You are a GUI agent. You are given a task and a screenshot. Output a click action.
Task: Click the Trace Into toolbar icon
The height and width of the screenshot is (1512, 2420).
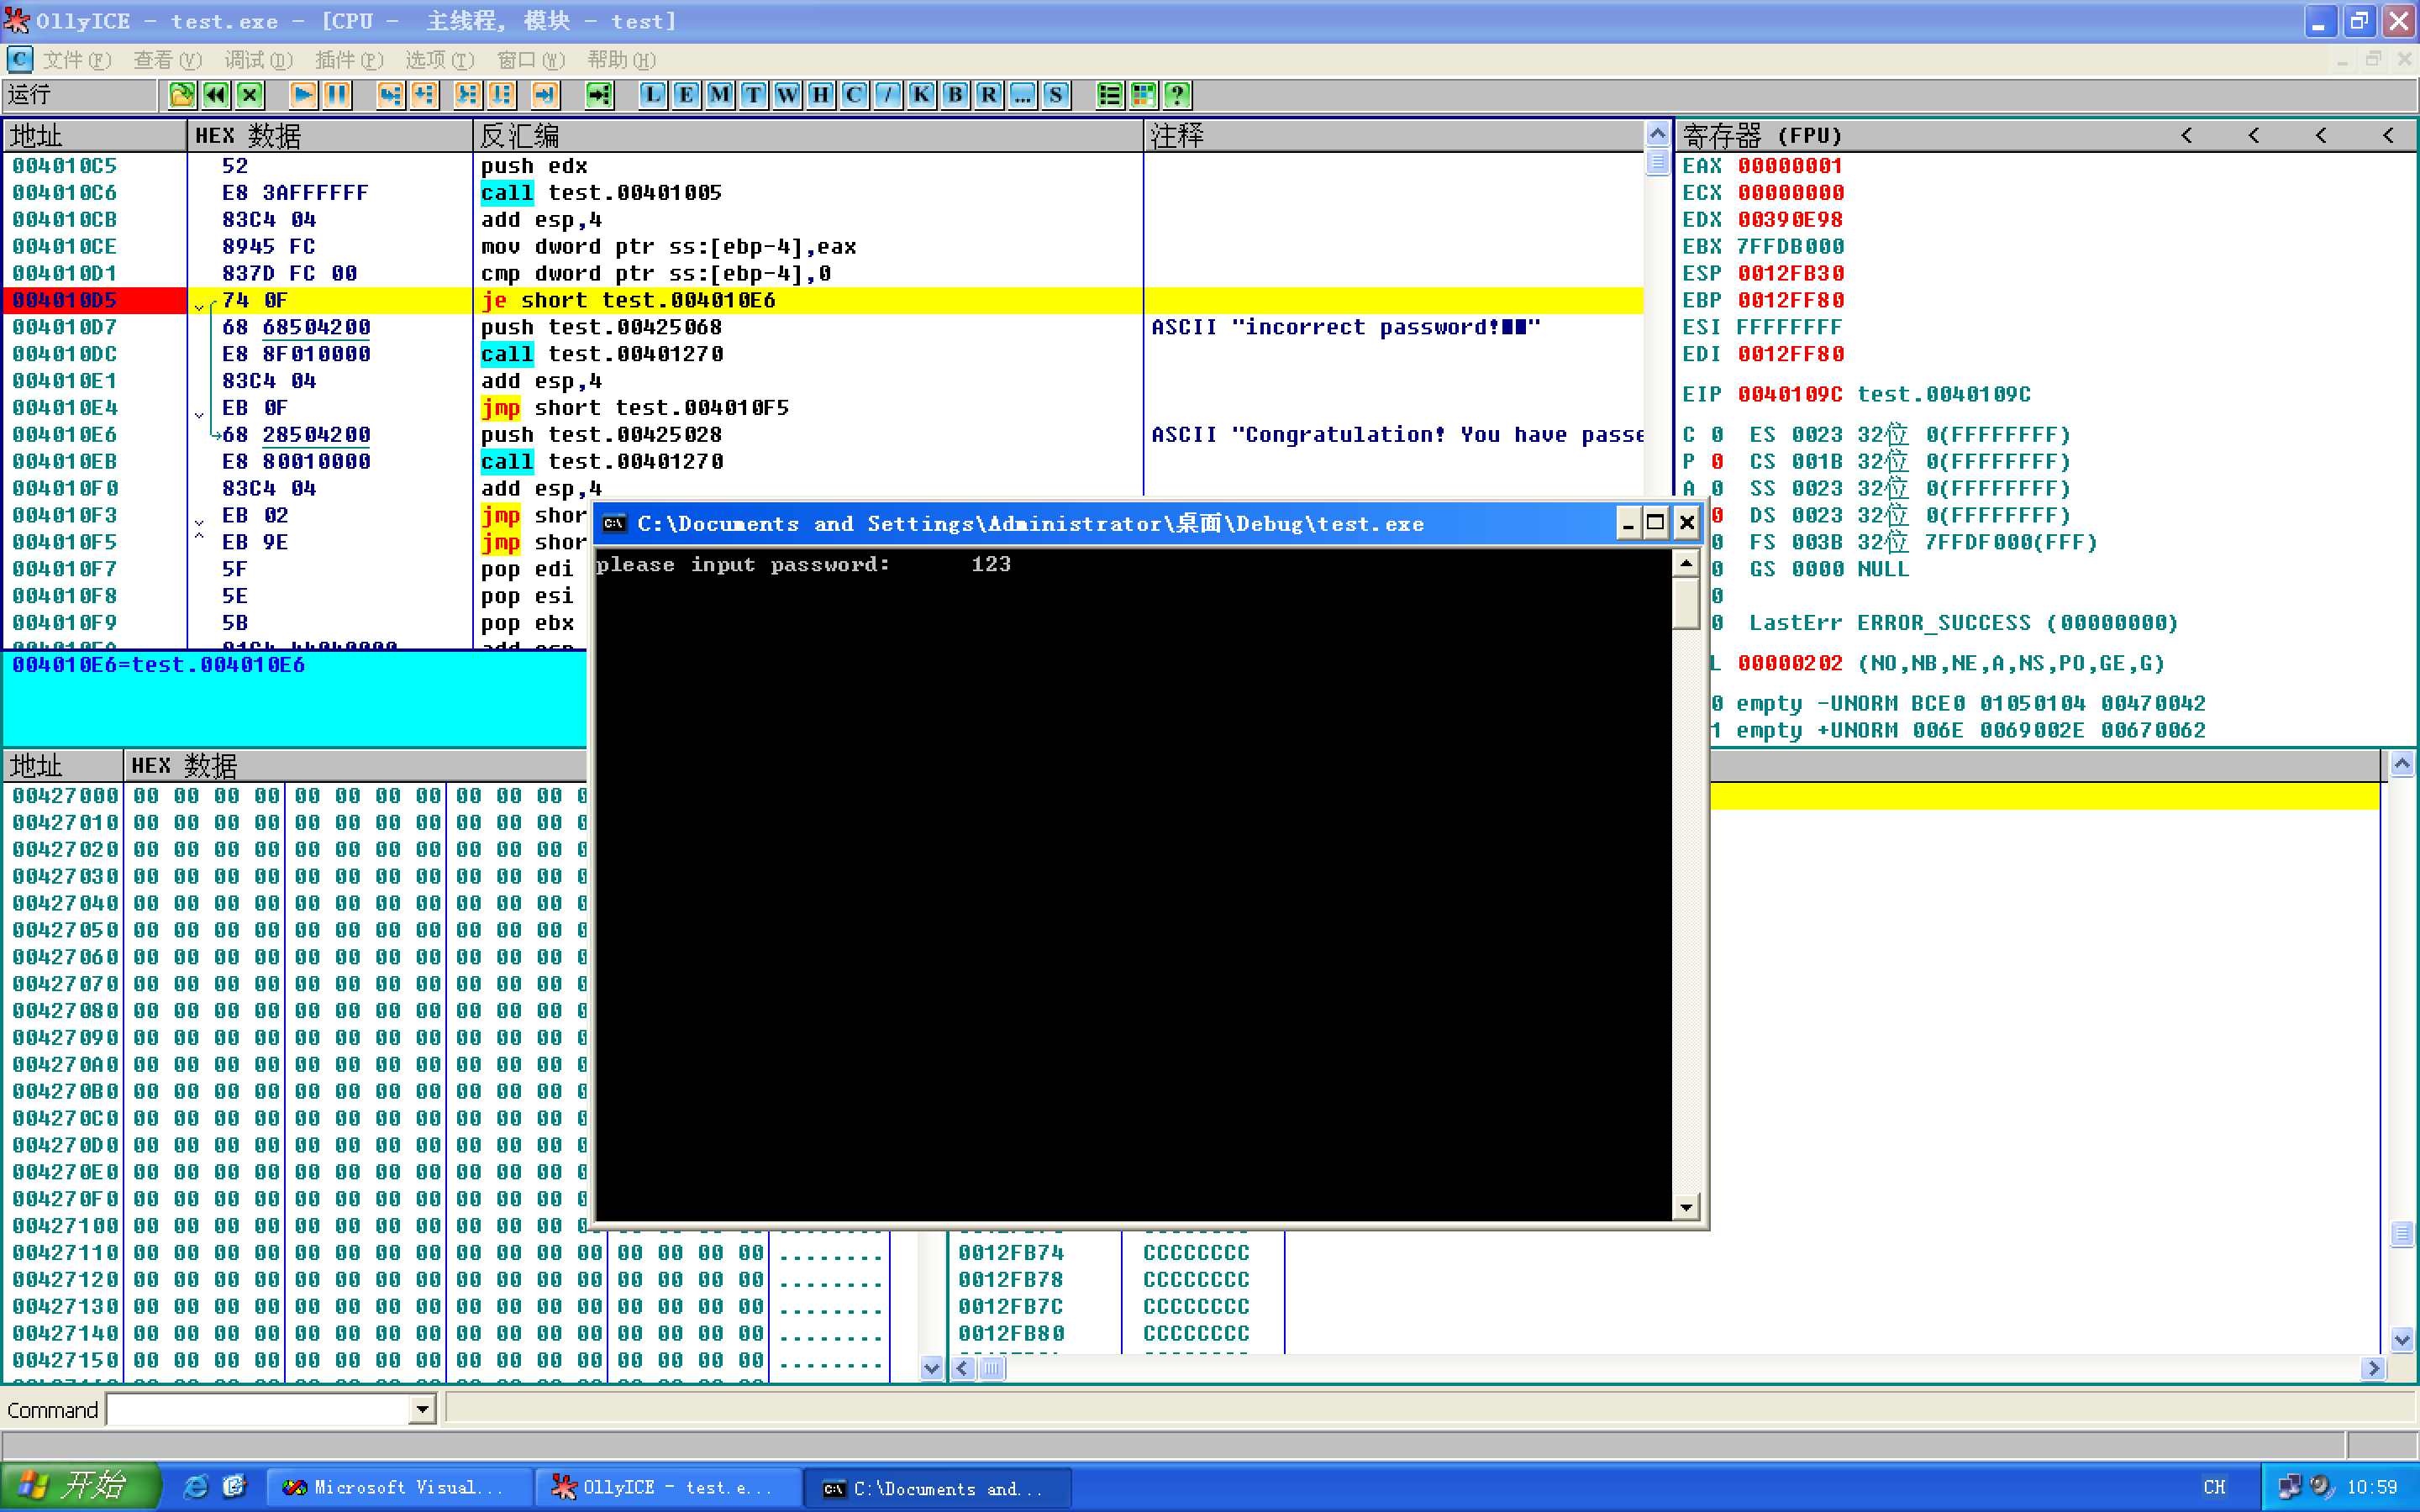click(467, 95)
